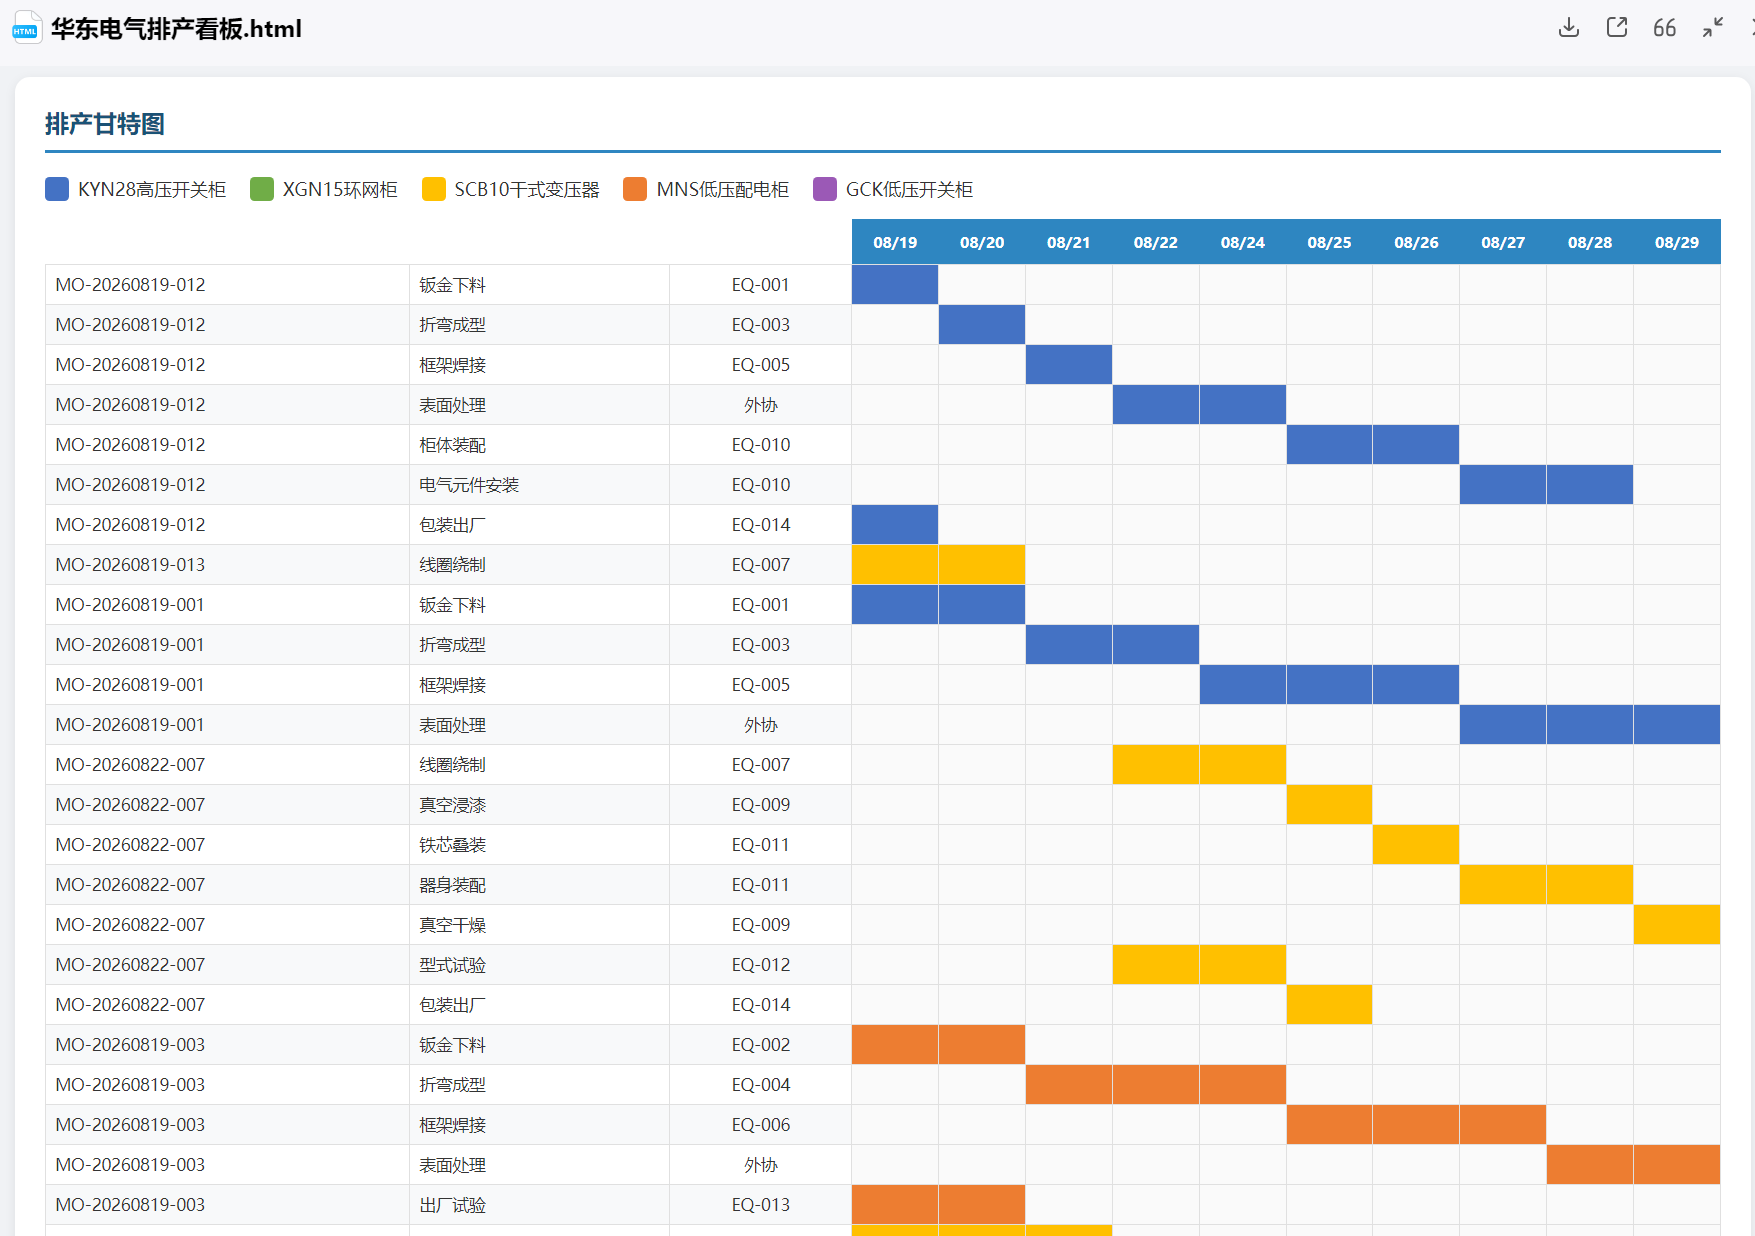Click the 真空干燥 process cell
Image resolution: width=1755 pixels, height=1236 pixels.
tap(540, 925)
